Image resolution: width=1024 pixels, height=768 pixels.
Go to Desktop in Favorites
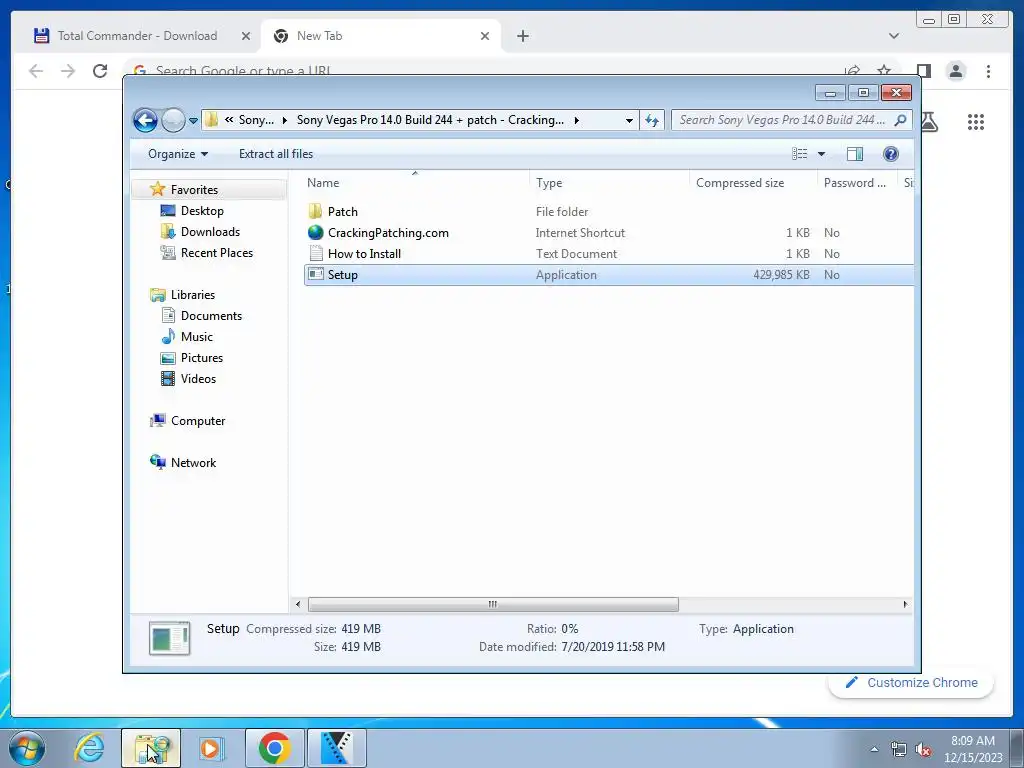pyautogui.click(x=202, y=211)
